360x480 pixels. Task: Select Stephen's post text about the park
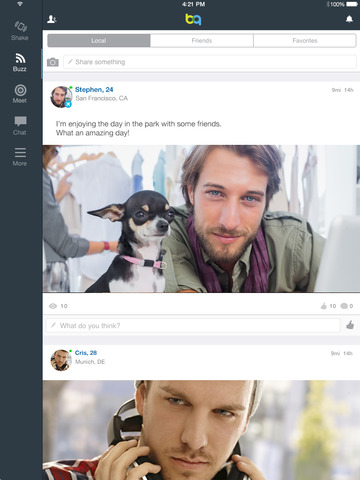point(138,128)
